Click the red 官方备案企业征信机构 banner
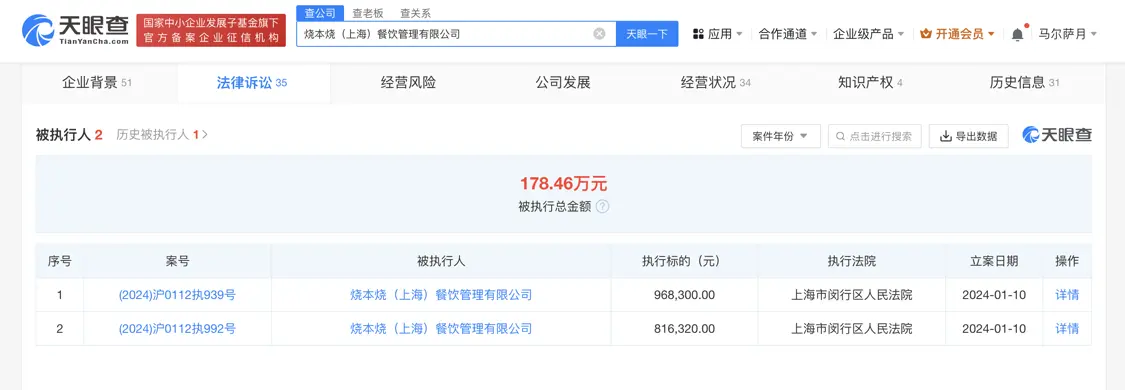This screenshot has height=390, width=1125. pos(211,31)
